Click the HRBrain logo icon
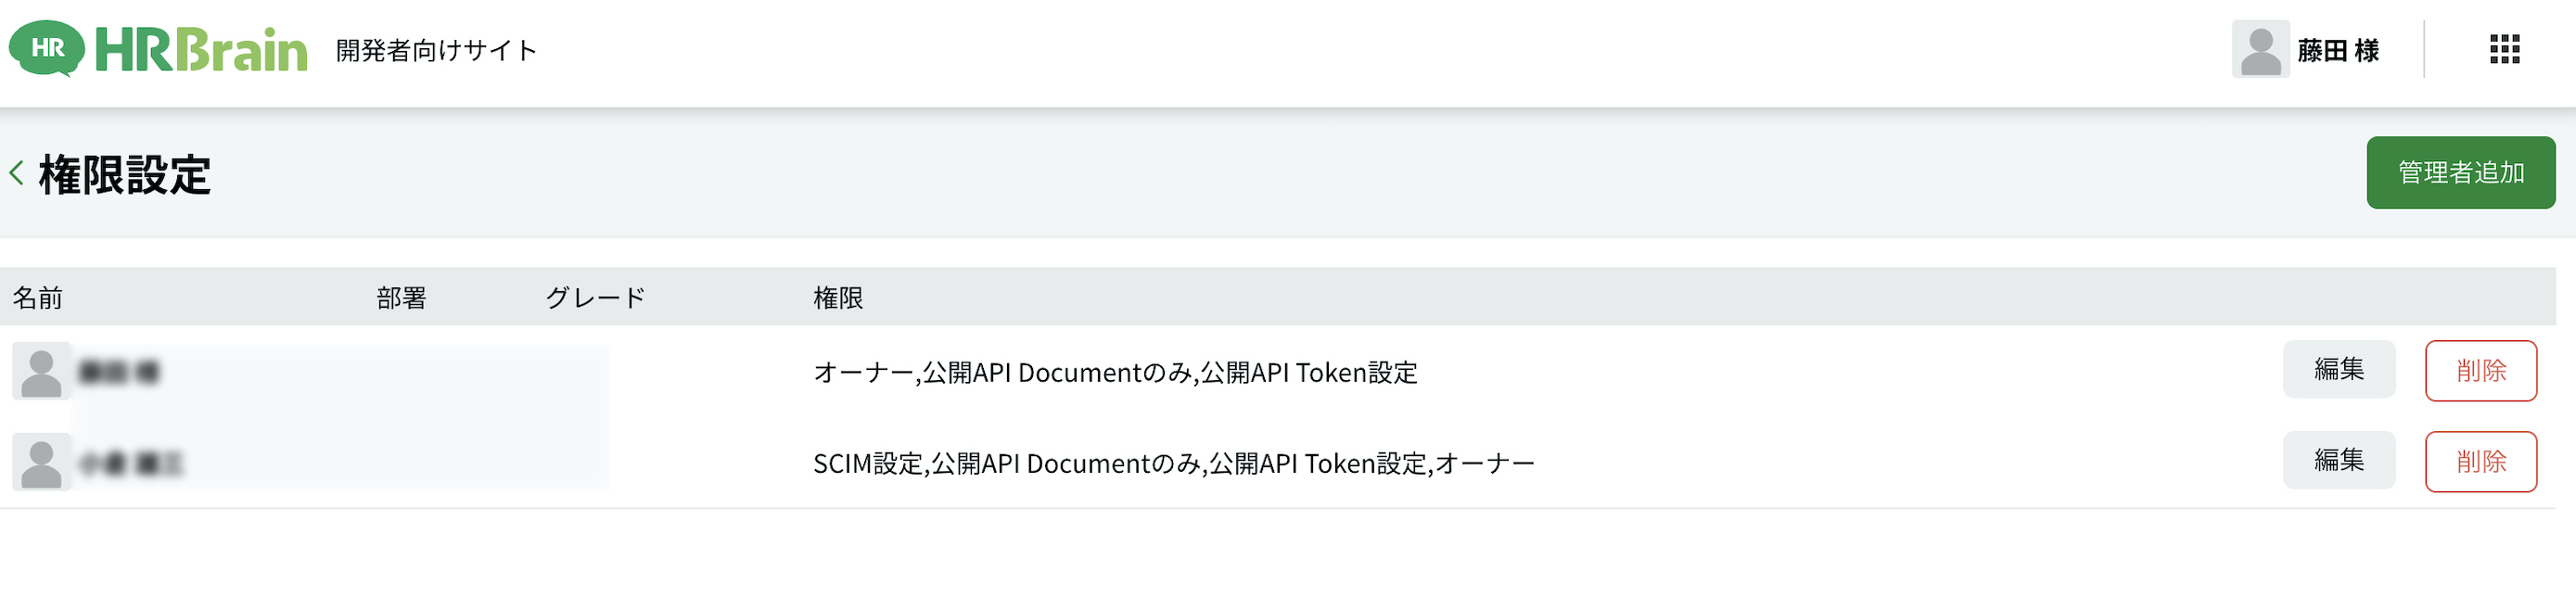The width and height of the screenshot is (2576, 597). (x=47, y=48)
